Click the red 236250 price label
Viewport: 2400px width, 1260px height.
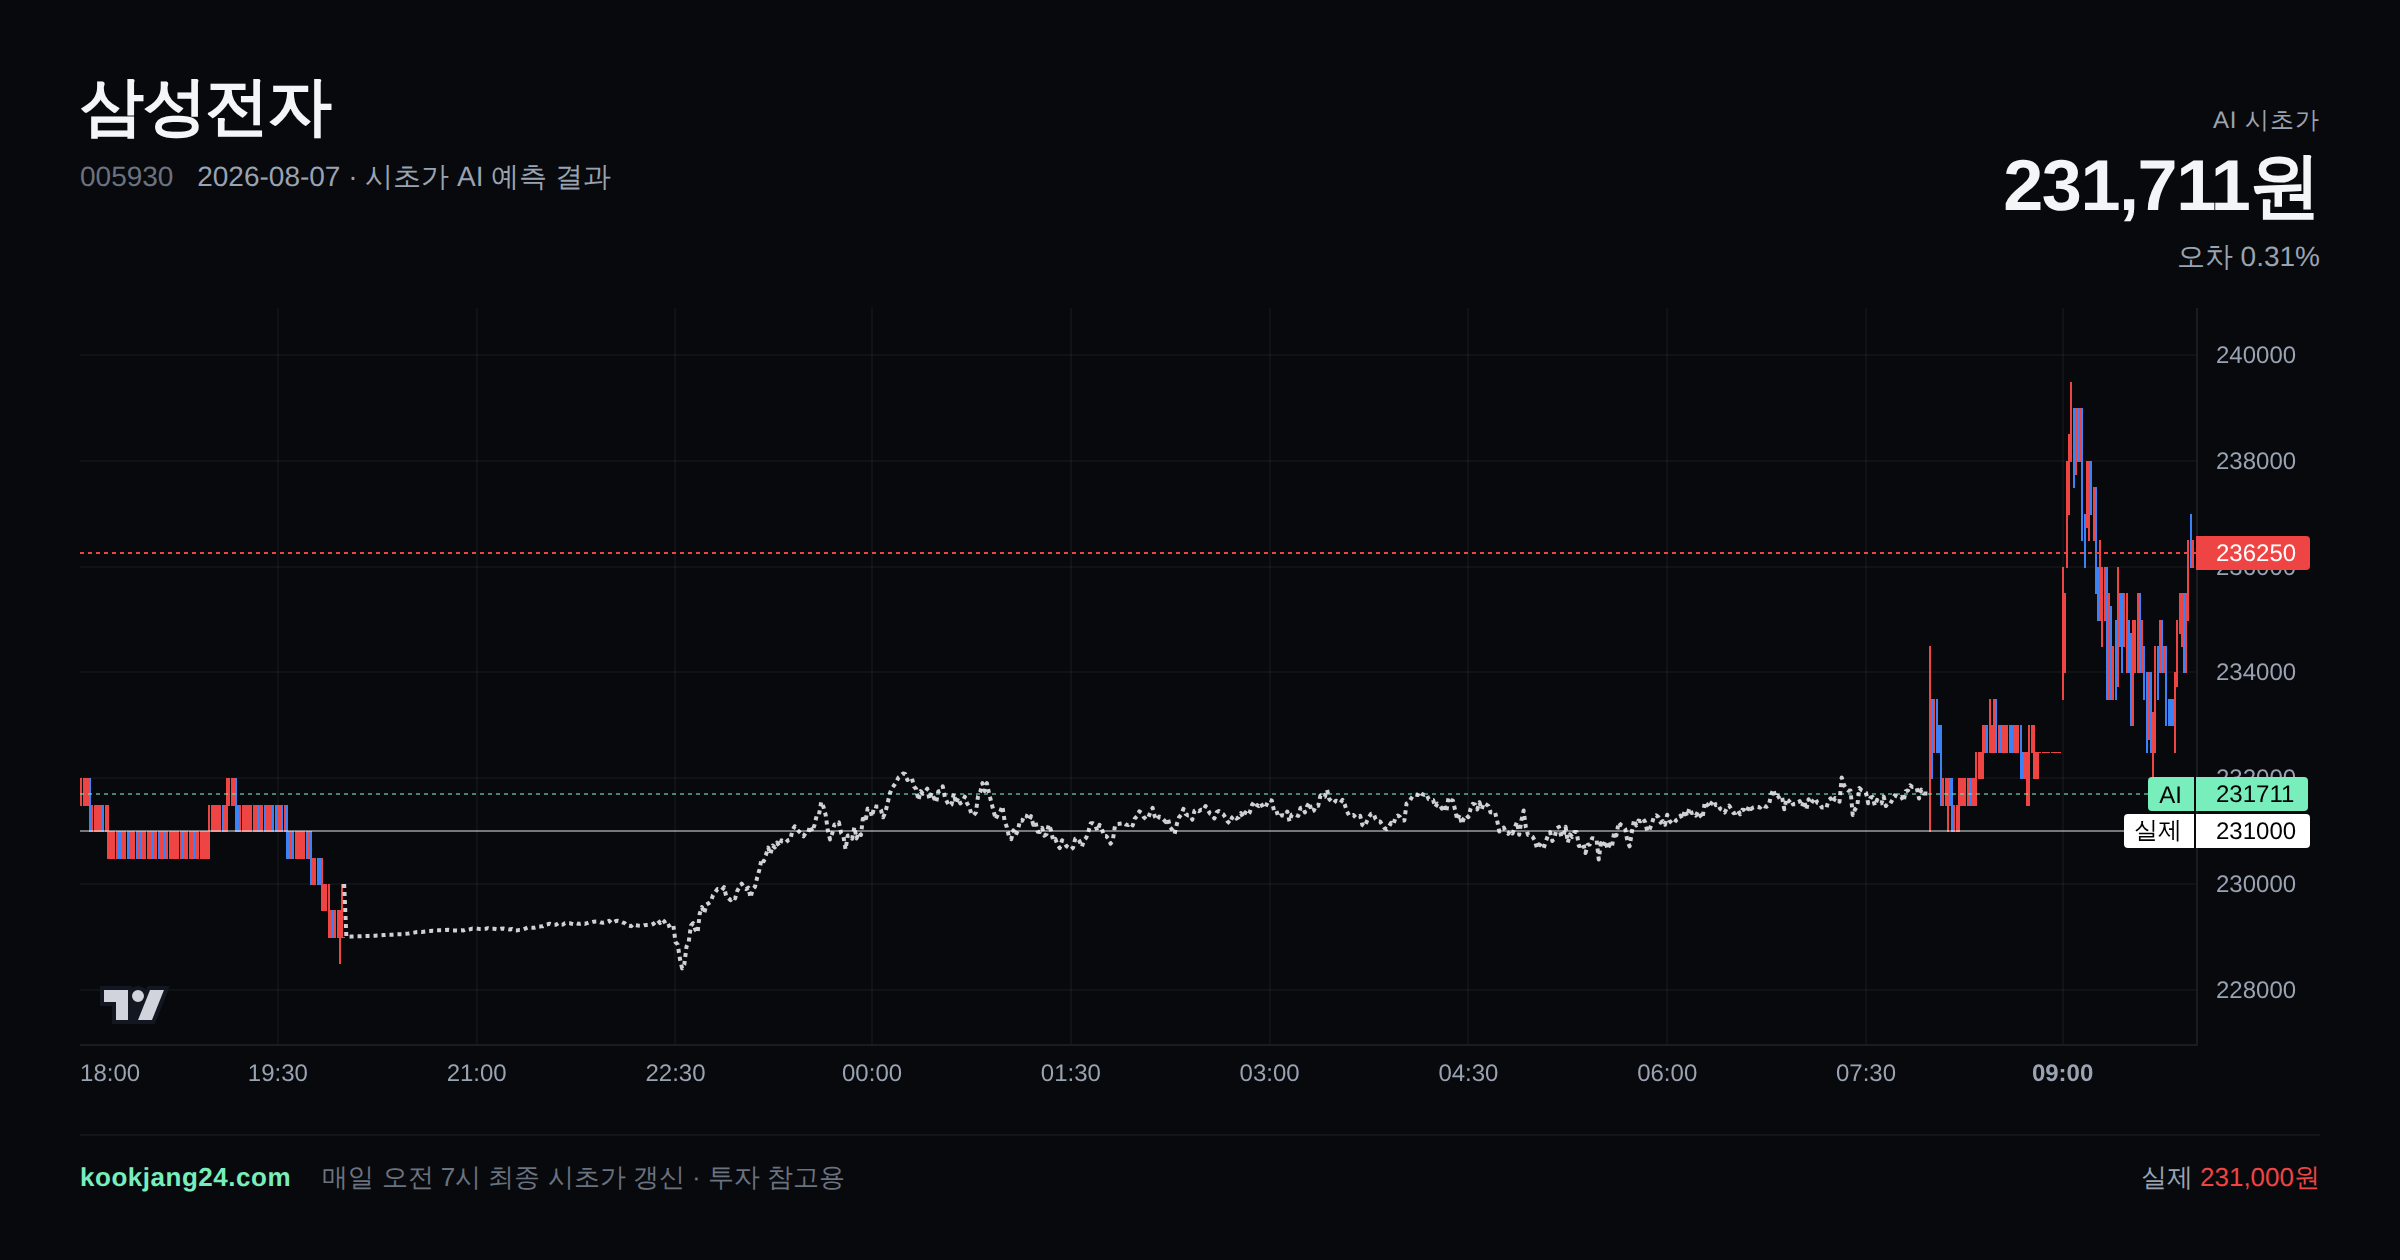coord(2253,553)
